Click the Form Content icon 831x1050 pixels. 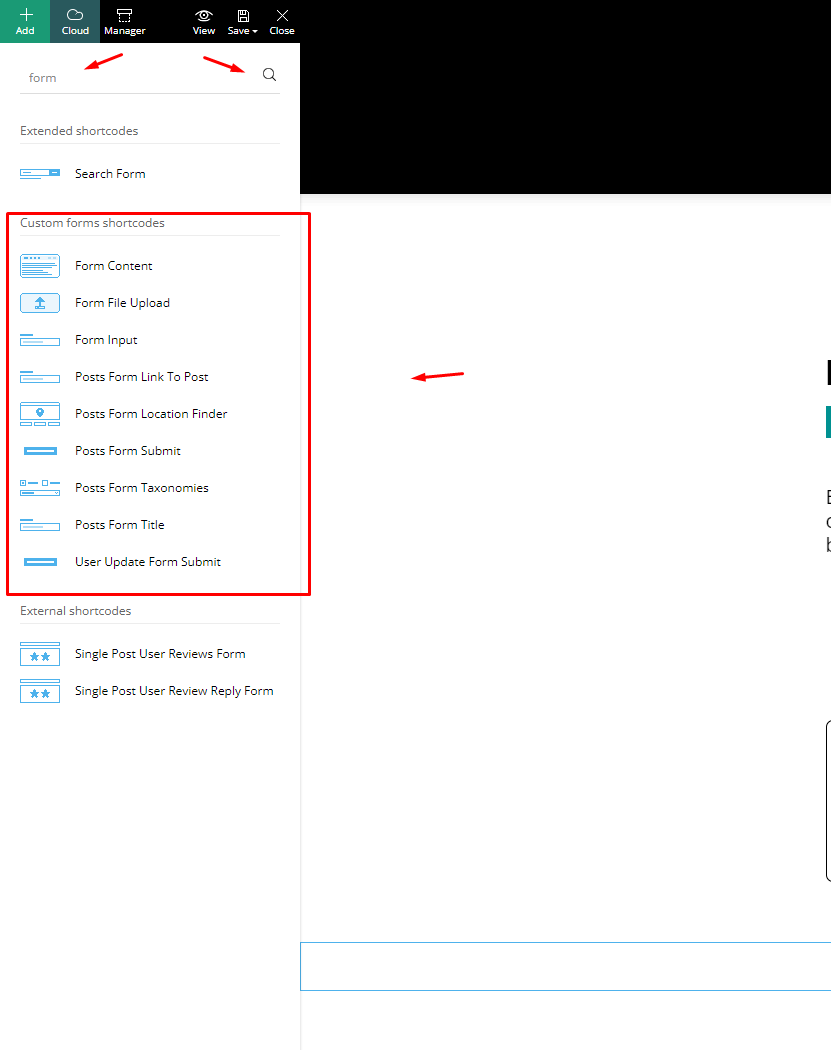coord(40,266)
